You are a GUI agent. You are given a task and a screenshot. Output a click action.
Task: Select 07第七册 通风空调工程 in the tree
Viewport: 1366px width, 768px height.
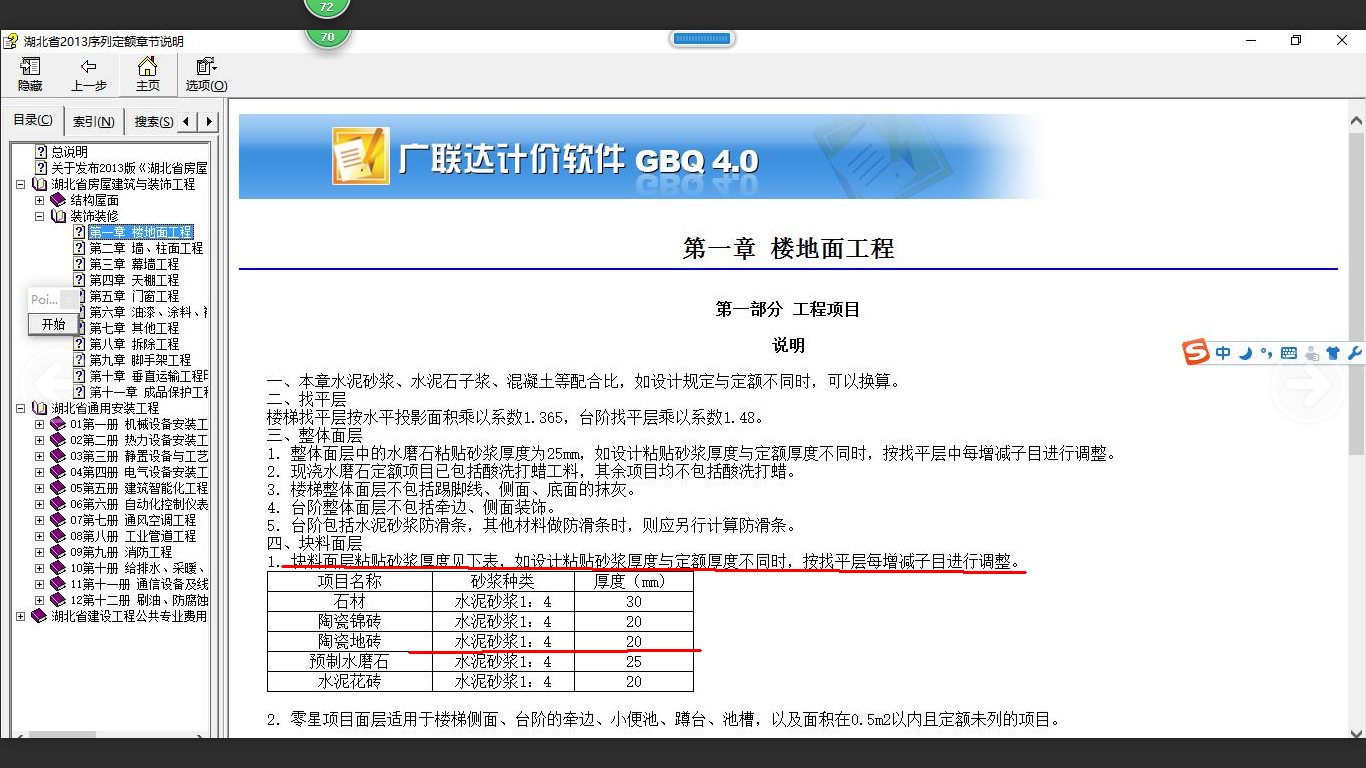[x=133, y=520]
